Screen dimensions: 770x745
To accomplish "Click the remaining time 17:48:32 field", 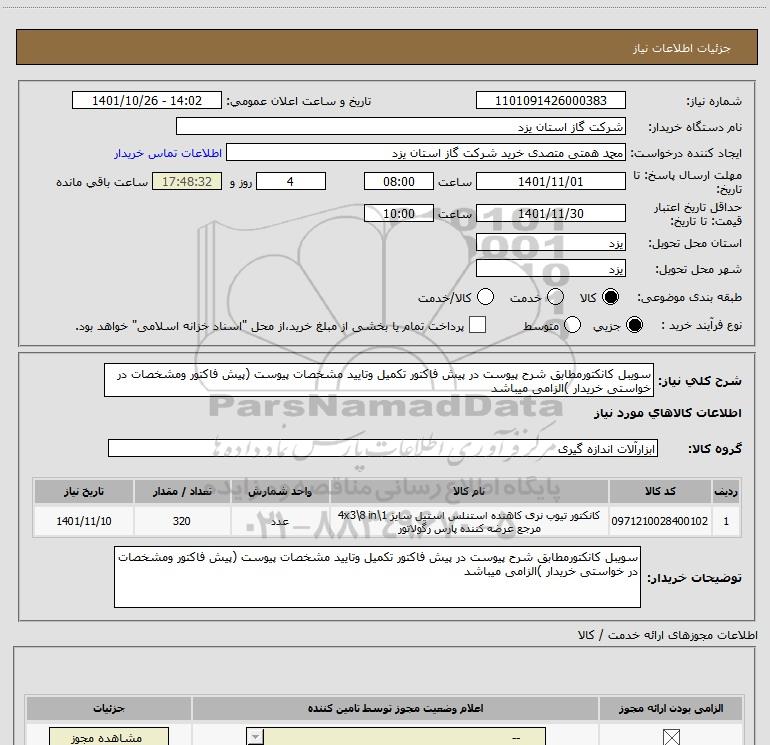I will [187, 181].
